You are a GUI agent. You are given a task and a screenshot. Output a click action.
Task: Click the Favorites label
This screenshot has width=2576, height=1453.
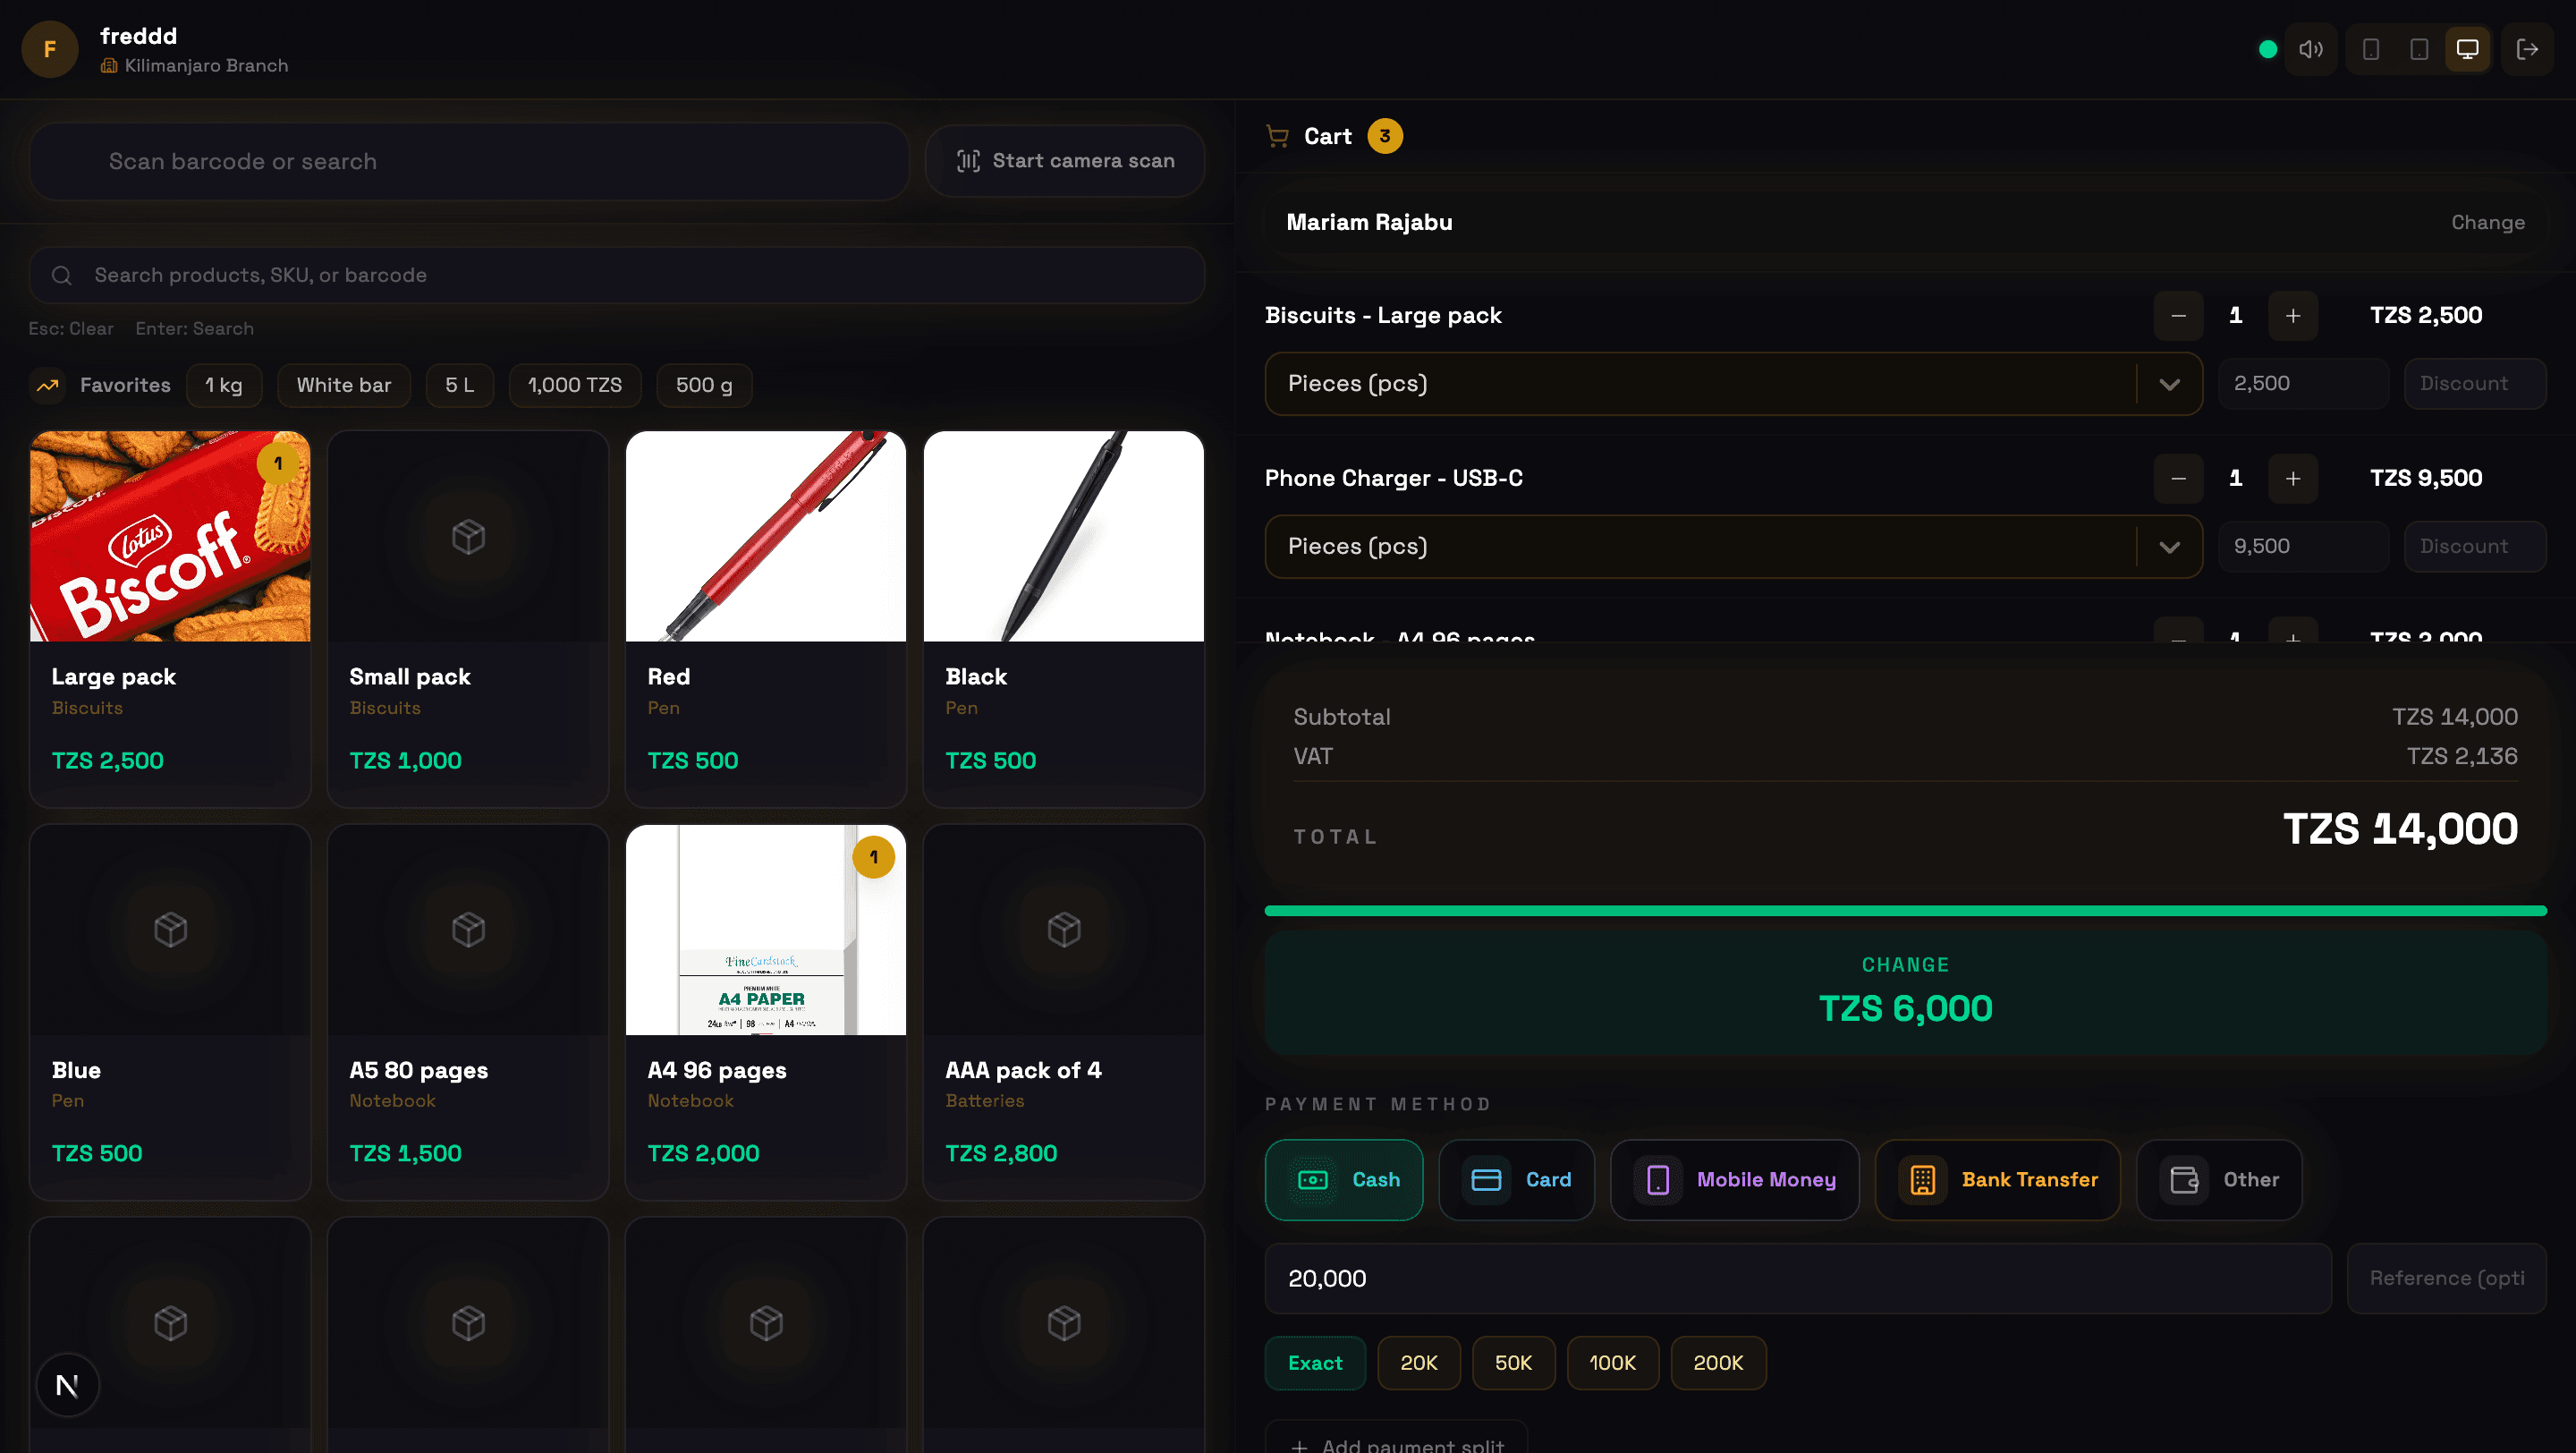[125, 385]
